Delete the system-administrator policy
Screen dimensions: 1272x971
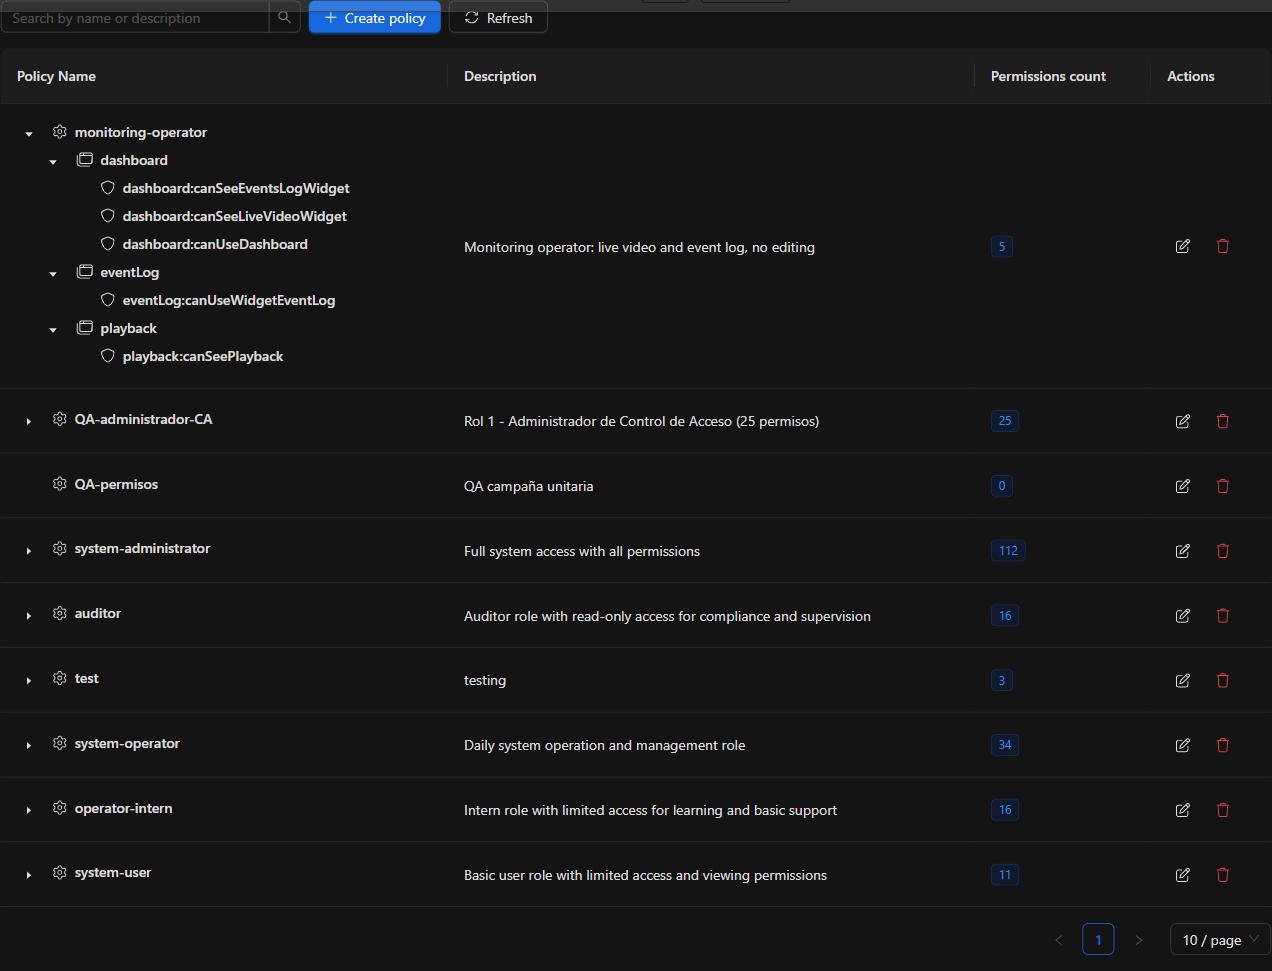coord(1222,551)
